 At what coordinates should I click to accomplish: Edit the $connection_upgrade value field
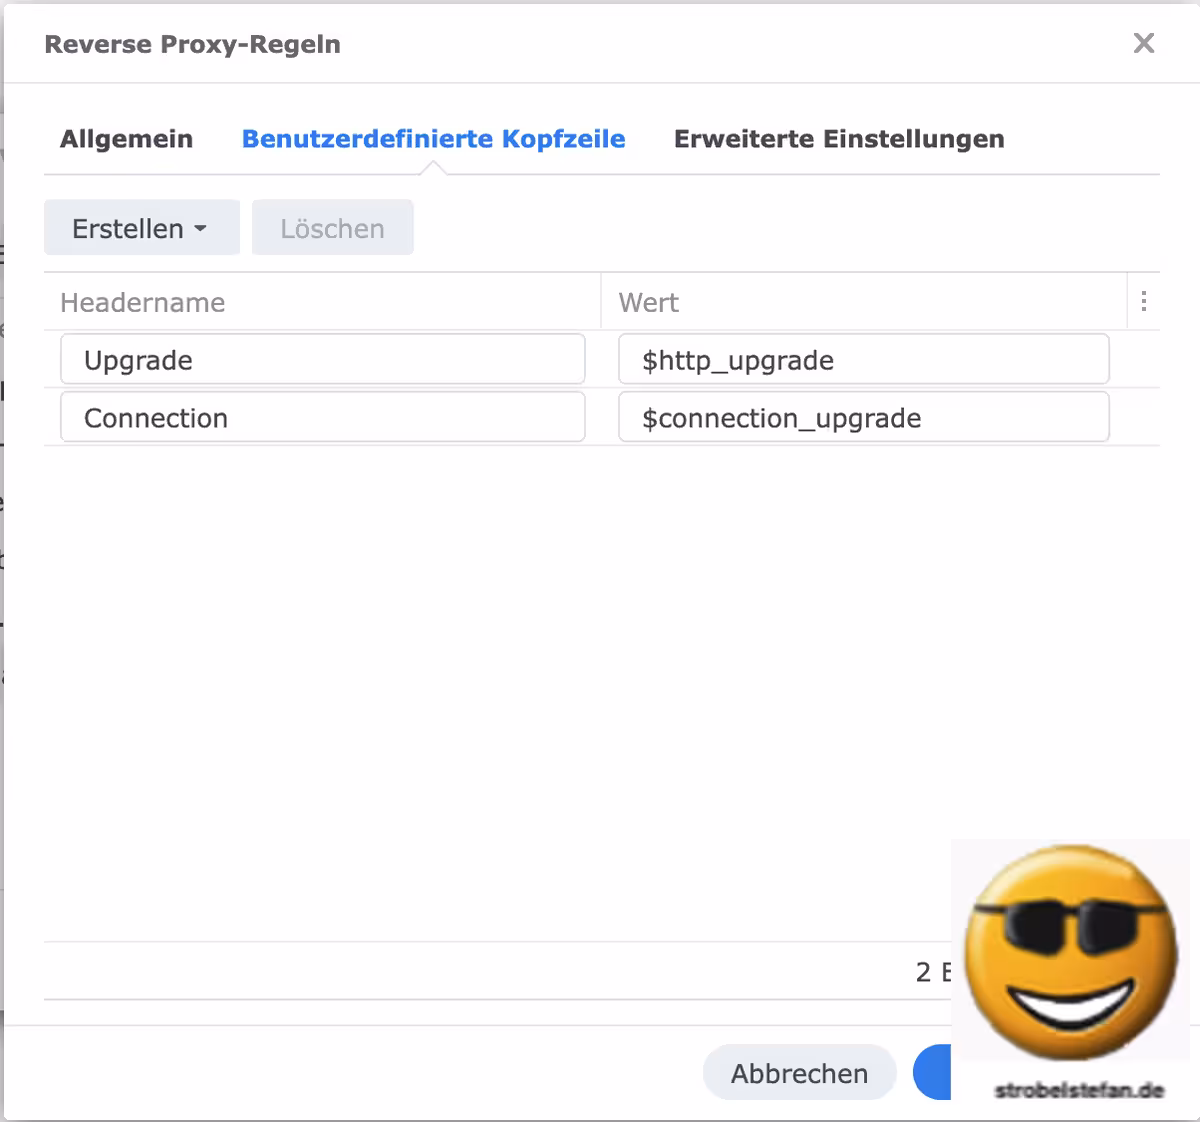click(x=863, y=418)
